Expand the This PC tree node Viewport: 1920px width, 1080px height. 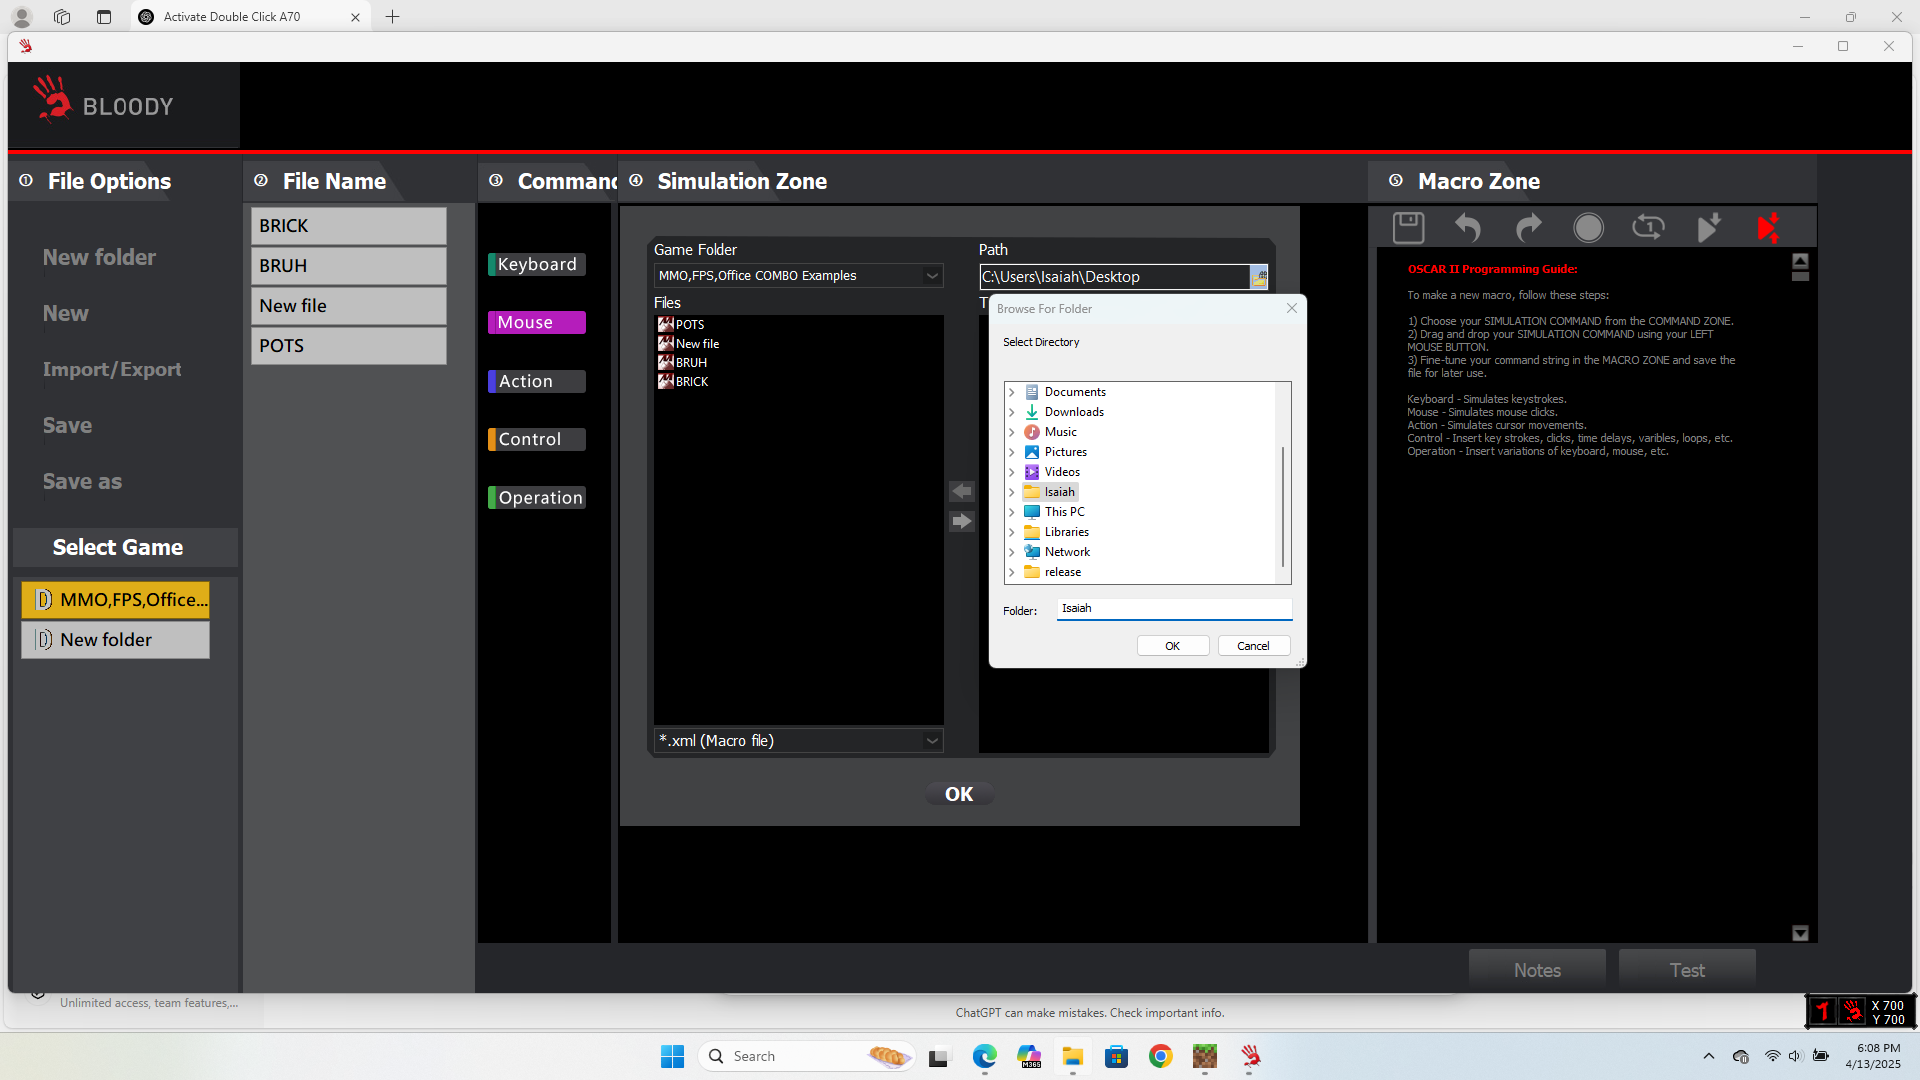point(1012,512)
